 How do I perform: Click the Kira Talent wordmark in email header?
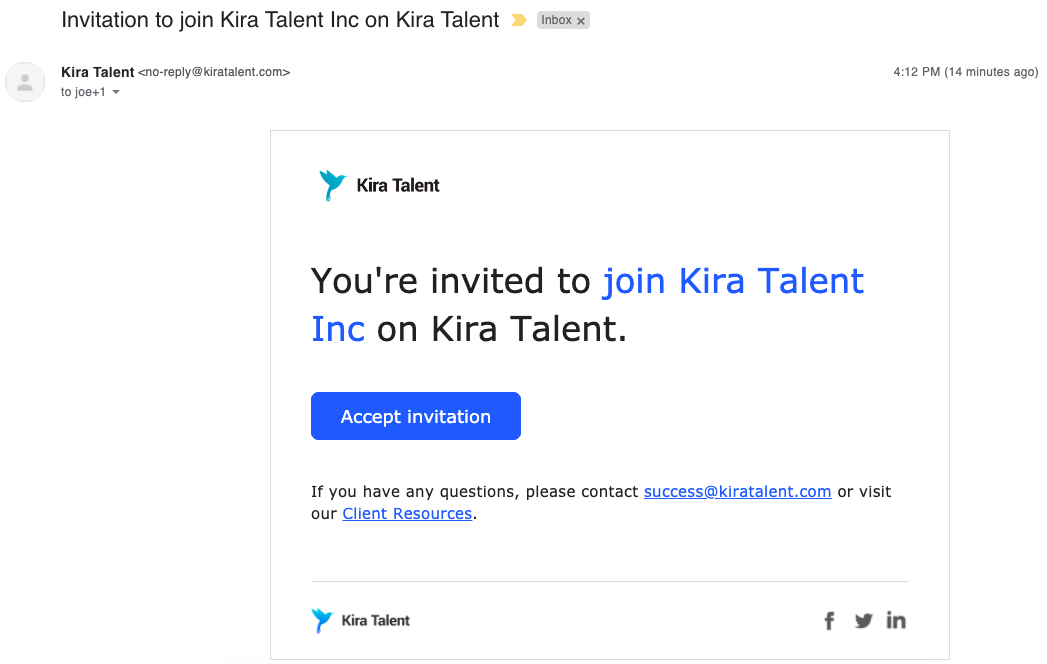(x=398, y=186)
